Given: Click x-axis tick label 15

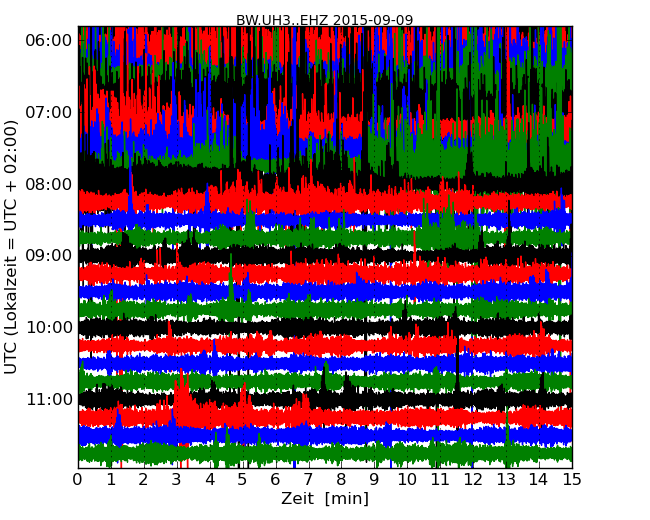Looking at the screenshot, I should point(572,480).
